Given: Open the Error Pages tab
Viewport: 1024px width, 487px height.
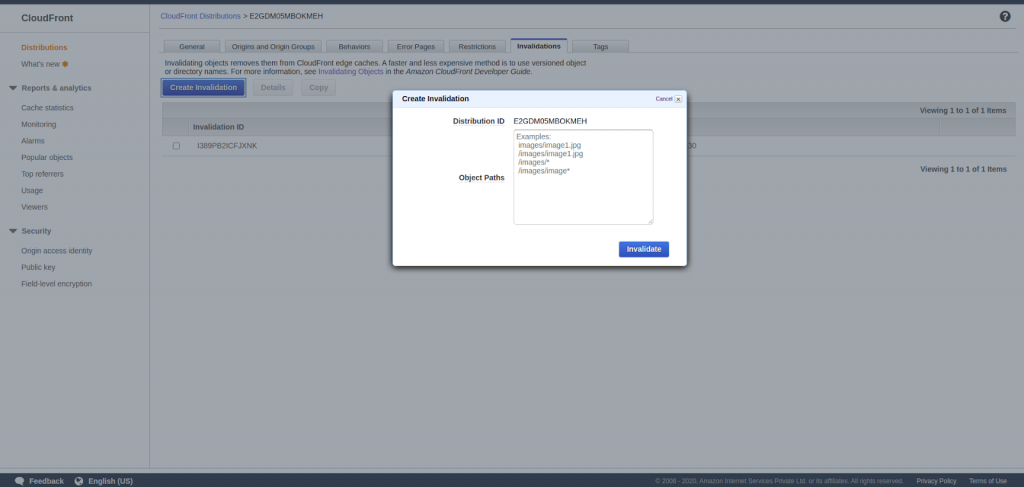Looking at the screenshot, I should [x=416, y=46].
